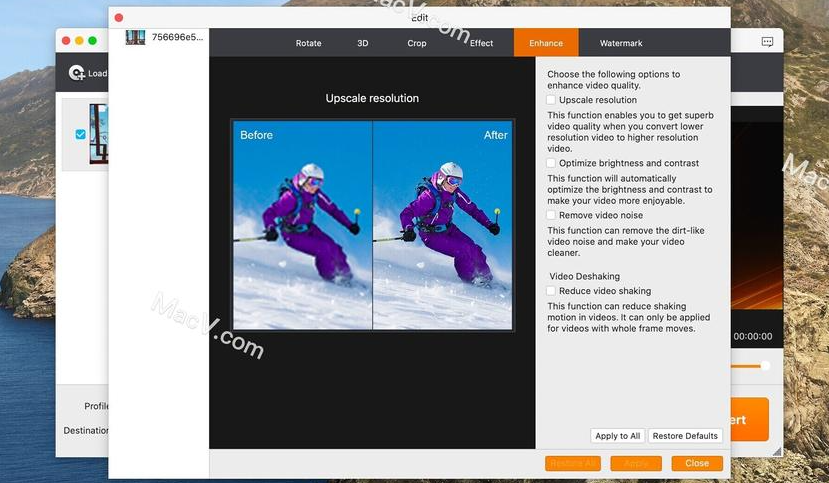This screenshot has height=483, width=829.
Task: Select the Enhance tab
Action: 546,43
